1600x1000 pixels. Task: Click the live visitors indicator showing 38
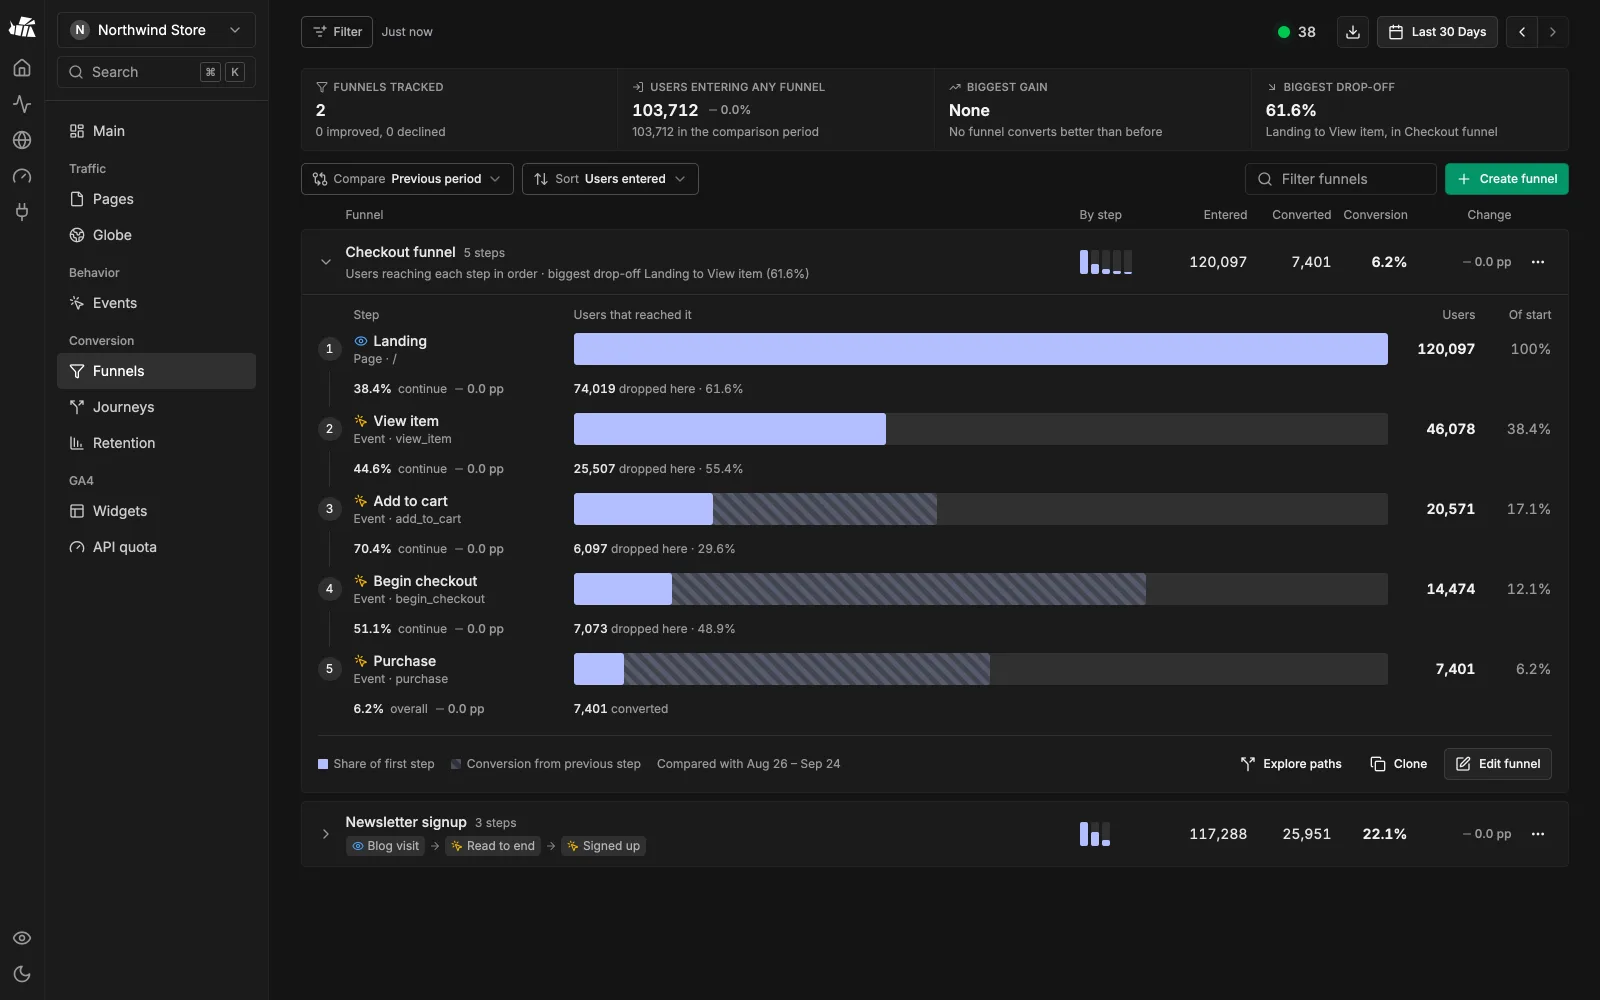tap(1297, 32)
